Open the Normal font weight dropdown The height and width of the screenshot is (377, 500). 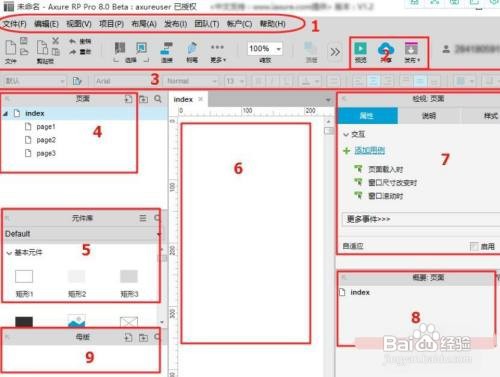(192, 81)
